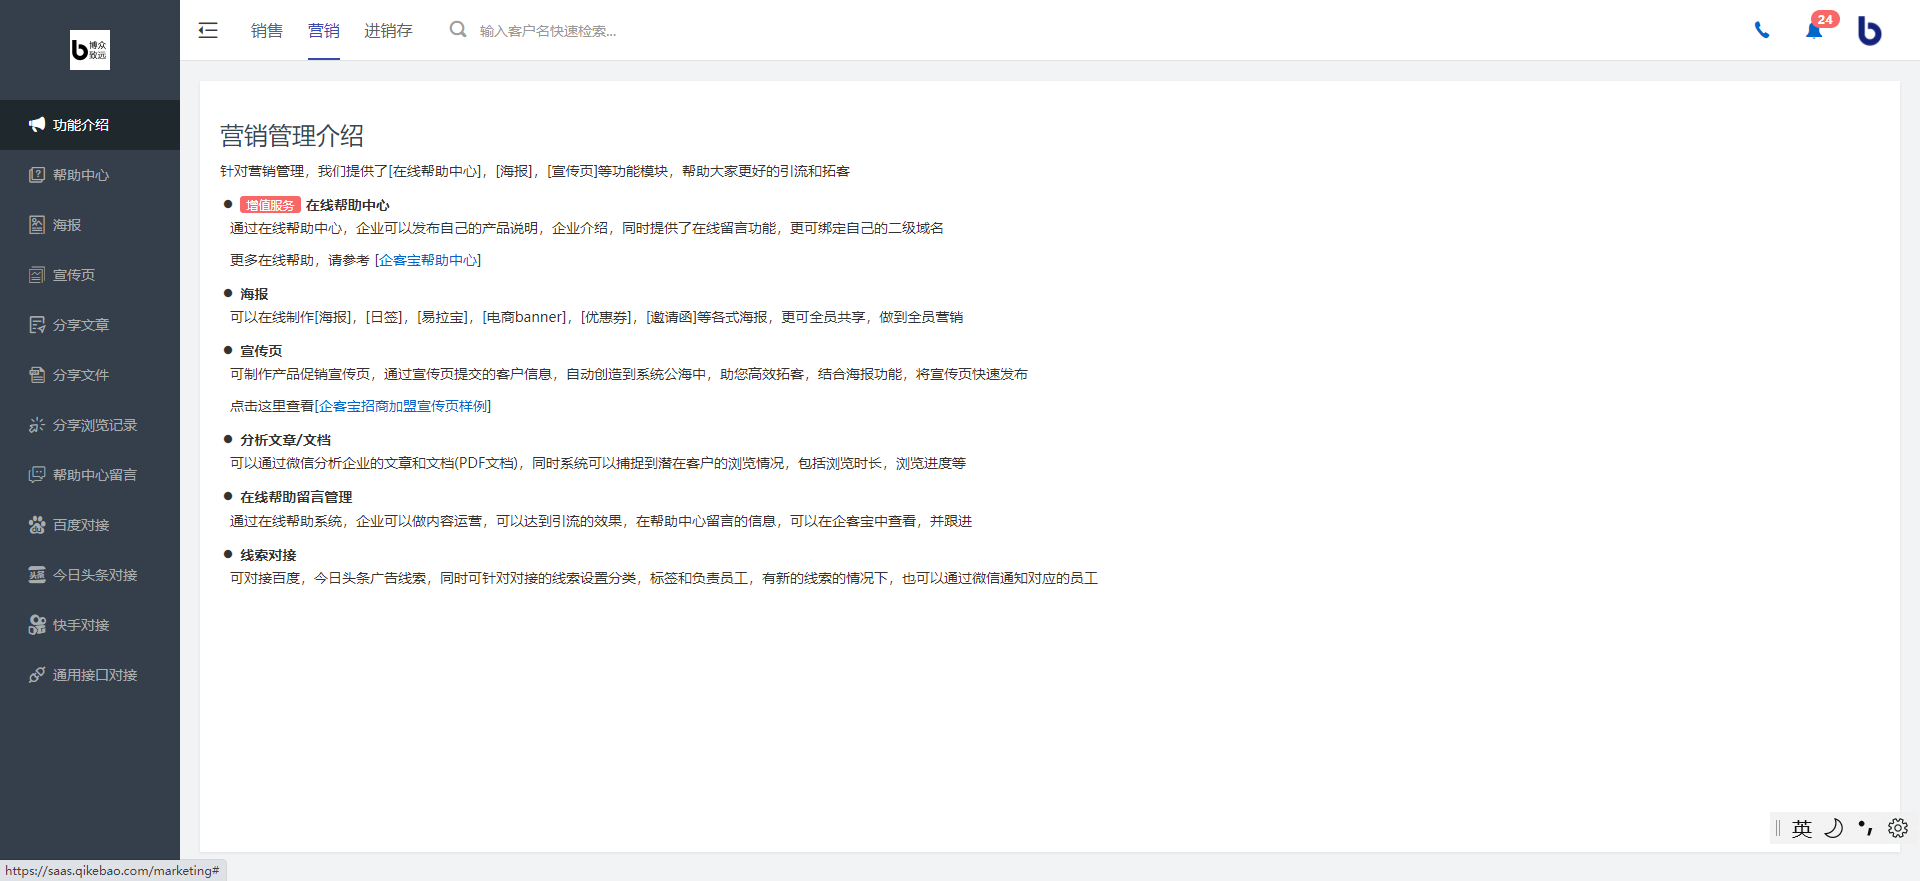The width and height of the screenshot is (1920, 881).
Task: Click the 营销管理介绍 page heading
Action: point(292,136)
